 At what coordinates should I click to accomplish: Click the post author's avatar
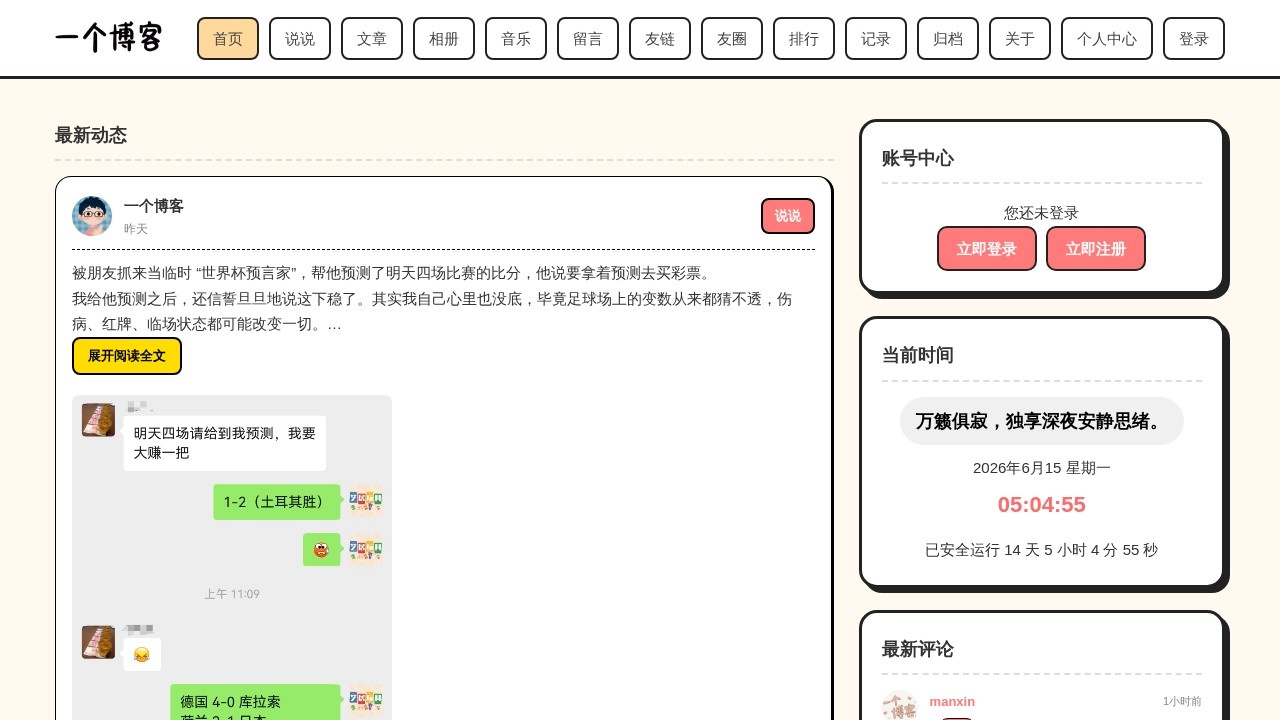(x=92, y=216)
